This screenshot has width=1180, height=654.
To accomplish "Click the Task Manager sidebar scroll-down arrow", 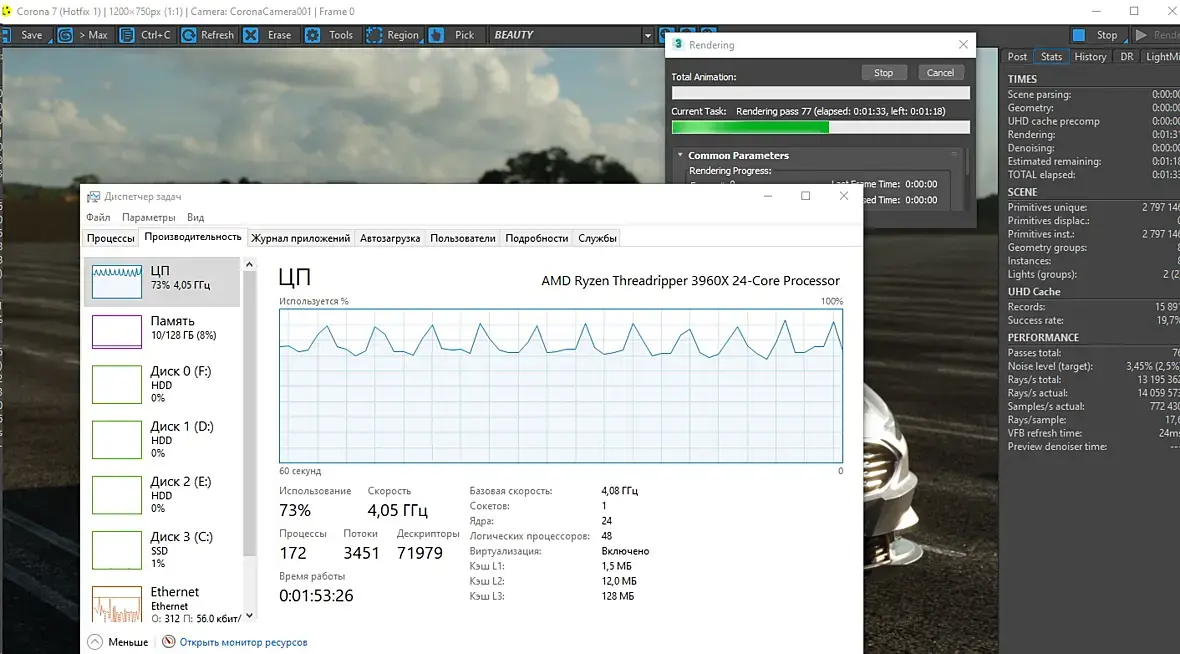I will 249,616.
